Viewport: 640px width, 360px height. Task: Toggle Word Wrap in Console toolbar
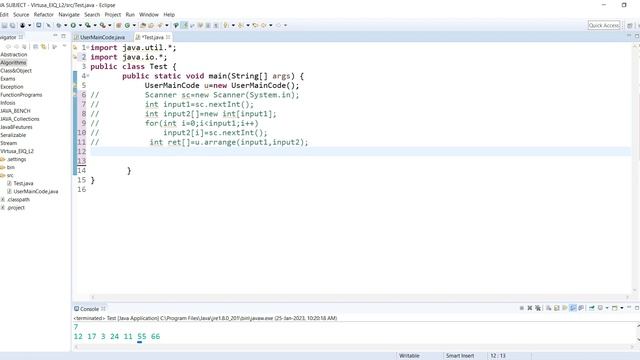tap(564, 308)
